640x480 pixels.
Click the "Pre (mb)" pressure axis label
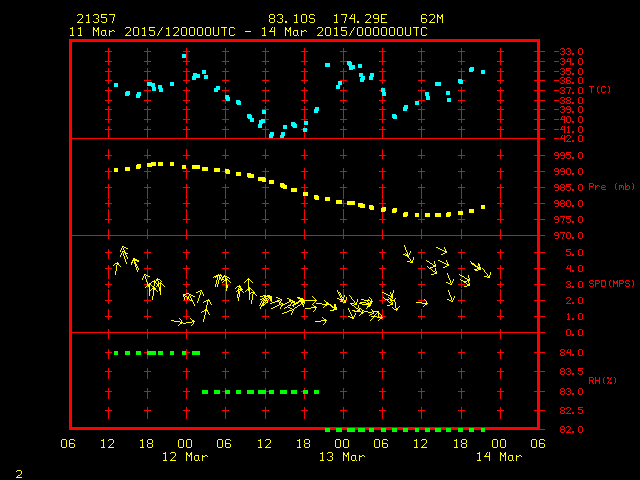coord(611,187)
